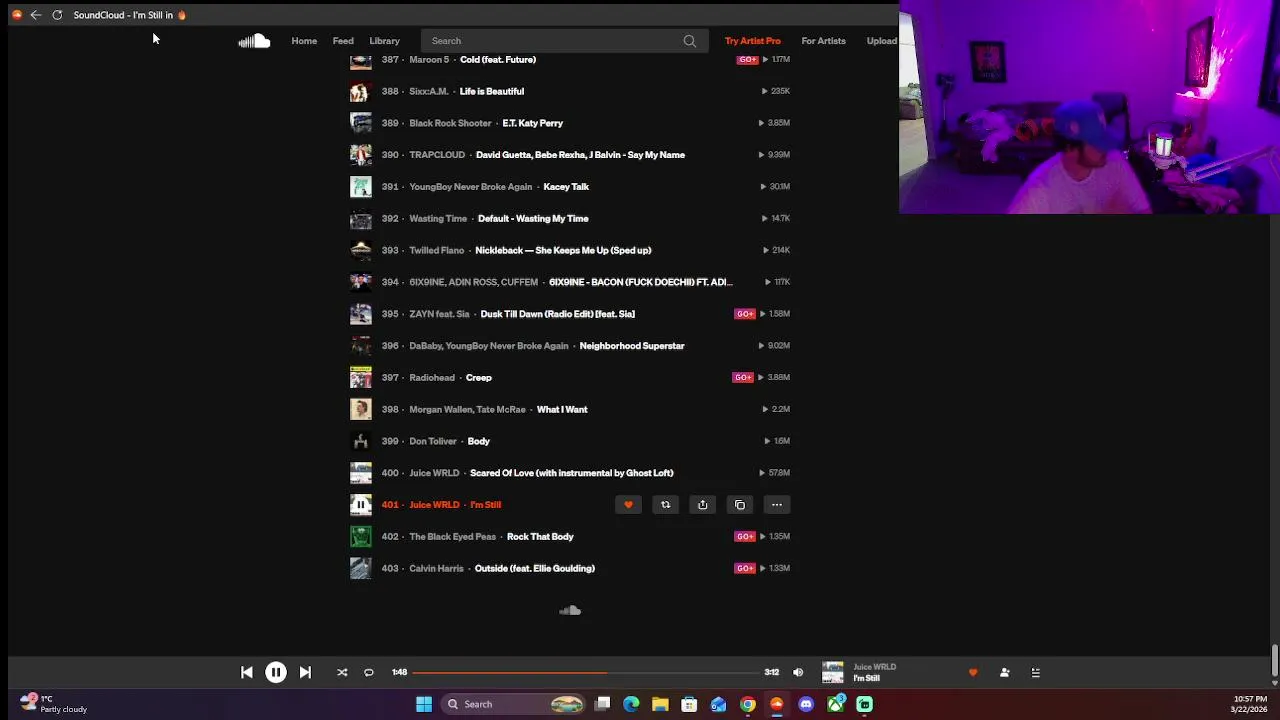This screenshot has width=1280, height=720.
Task: Skip to previous track in player bar
Action: [247, 673]
